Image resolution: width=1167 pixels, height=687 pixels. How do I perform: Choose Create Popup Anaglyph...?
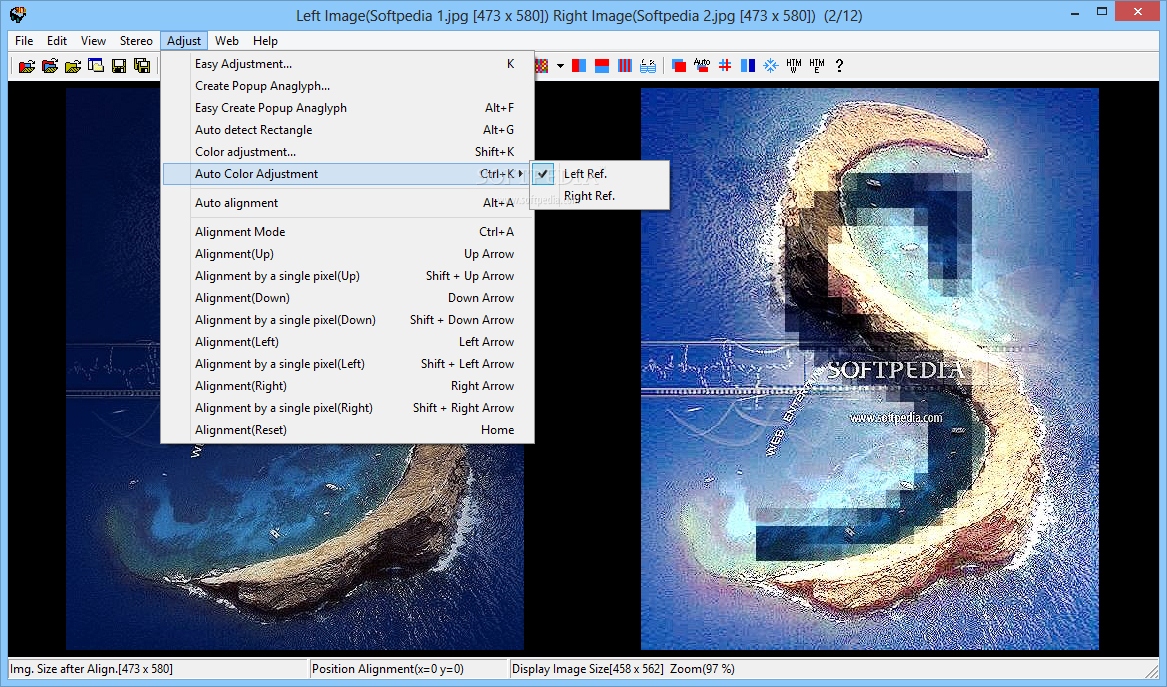pyautogui.click(x=348, y=86)
